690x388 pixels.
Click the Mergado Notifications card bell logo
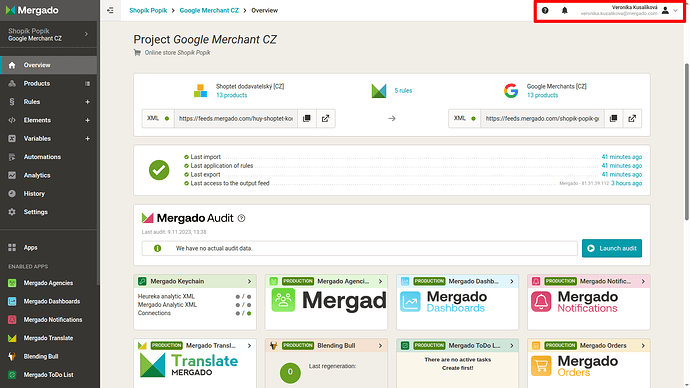click(x=541, y=302)
